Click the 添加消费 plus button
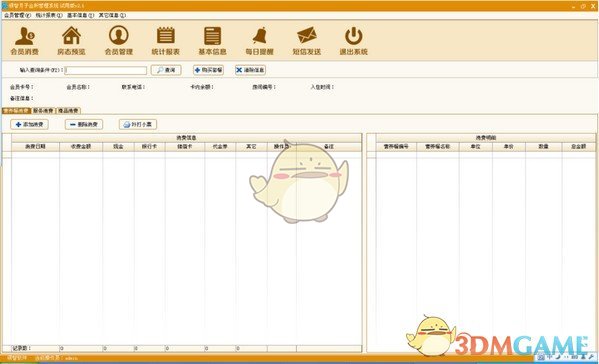The height and width of the screenshot is (364, 599). click(29, 124)
